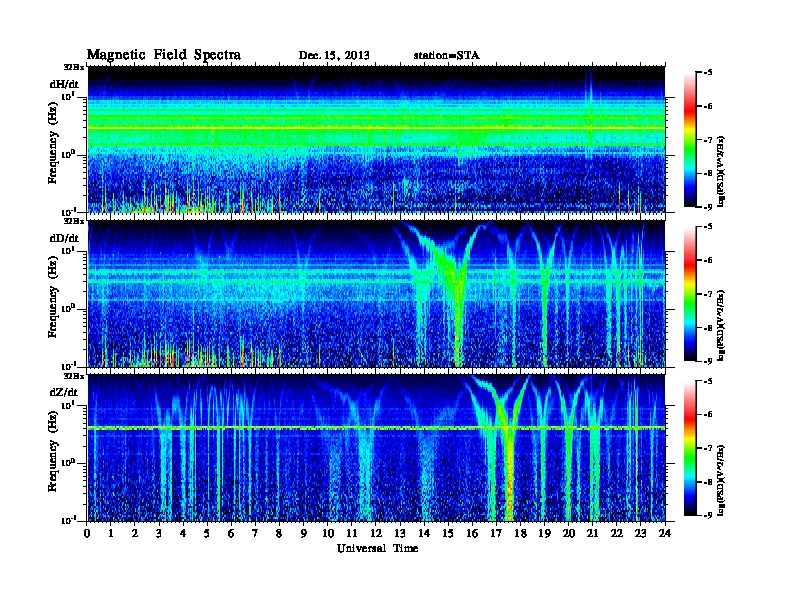The width and height of the screenshot is (792, 612).
Task: Click hour tick label "21" on time axis
Action: click(592, 534)
